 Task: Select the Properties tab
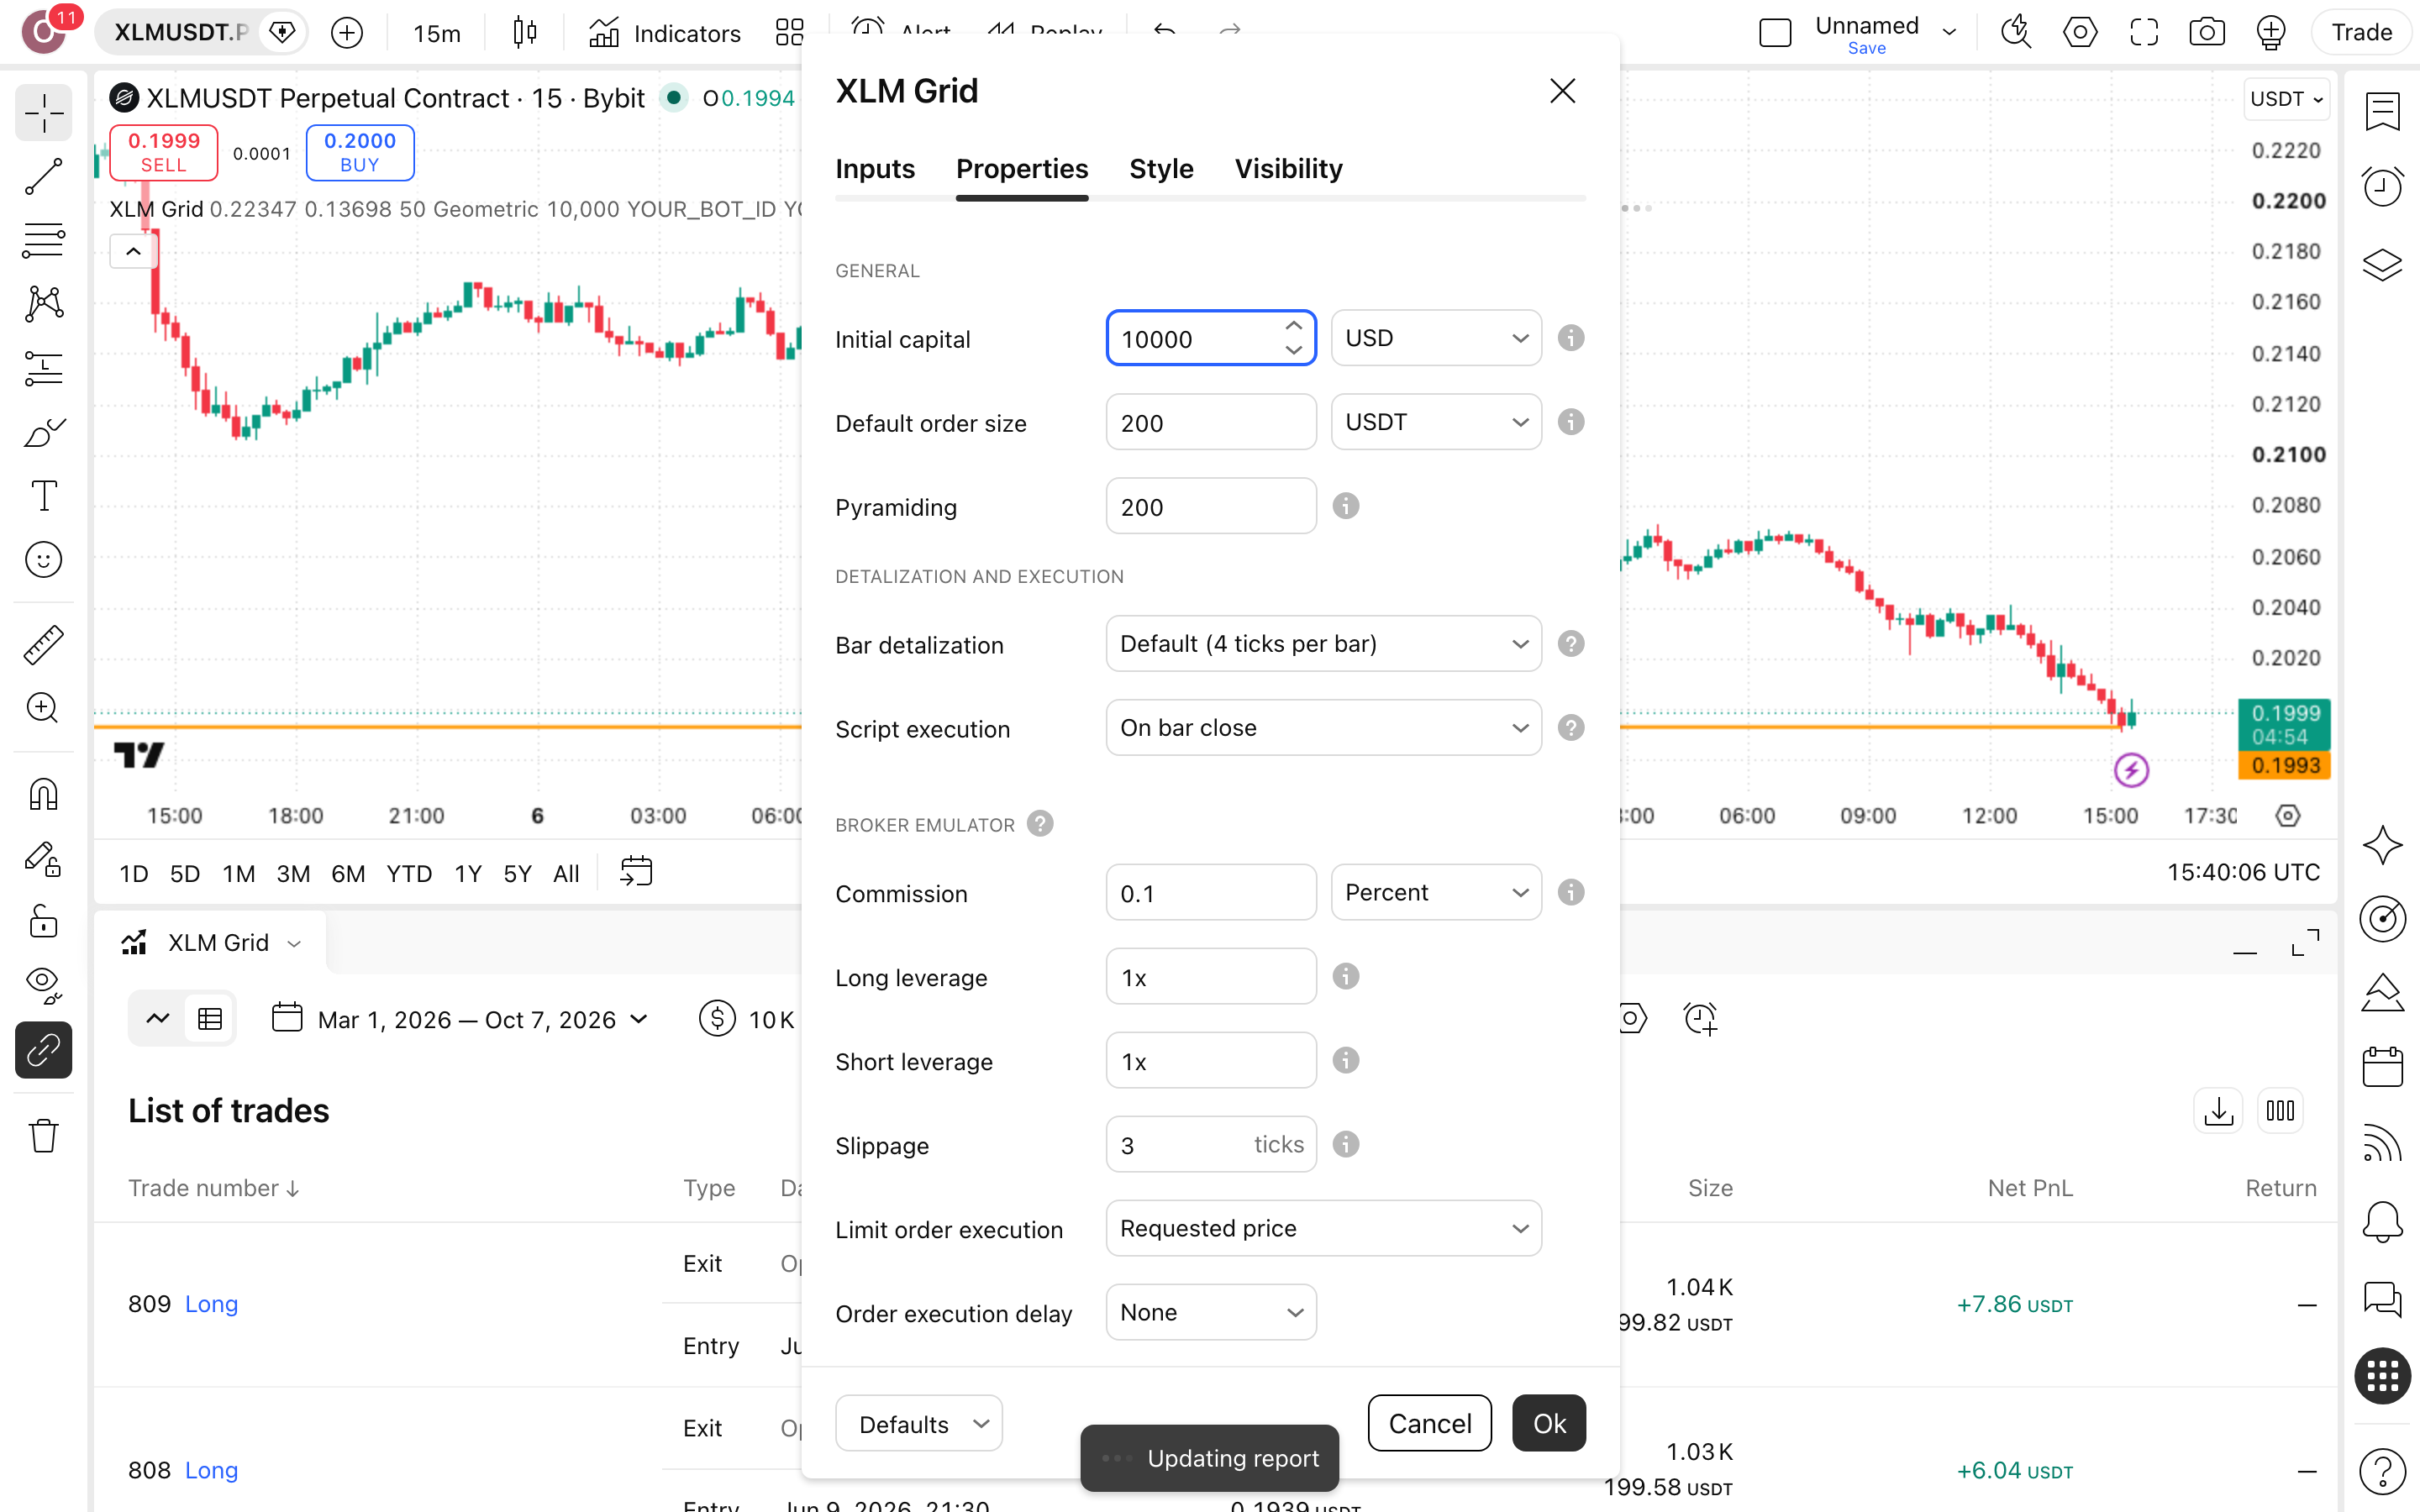(1022, 168)
